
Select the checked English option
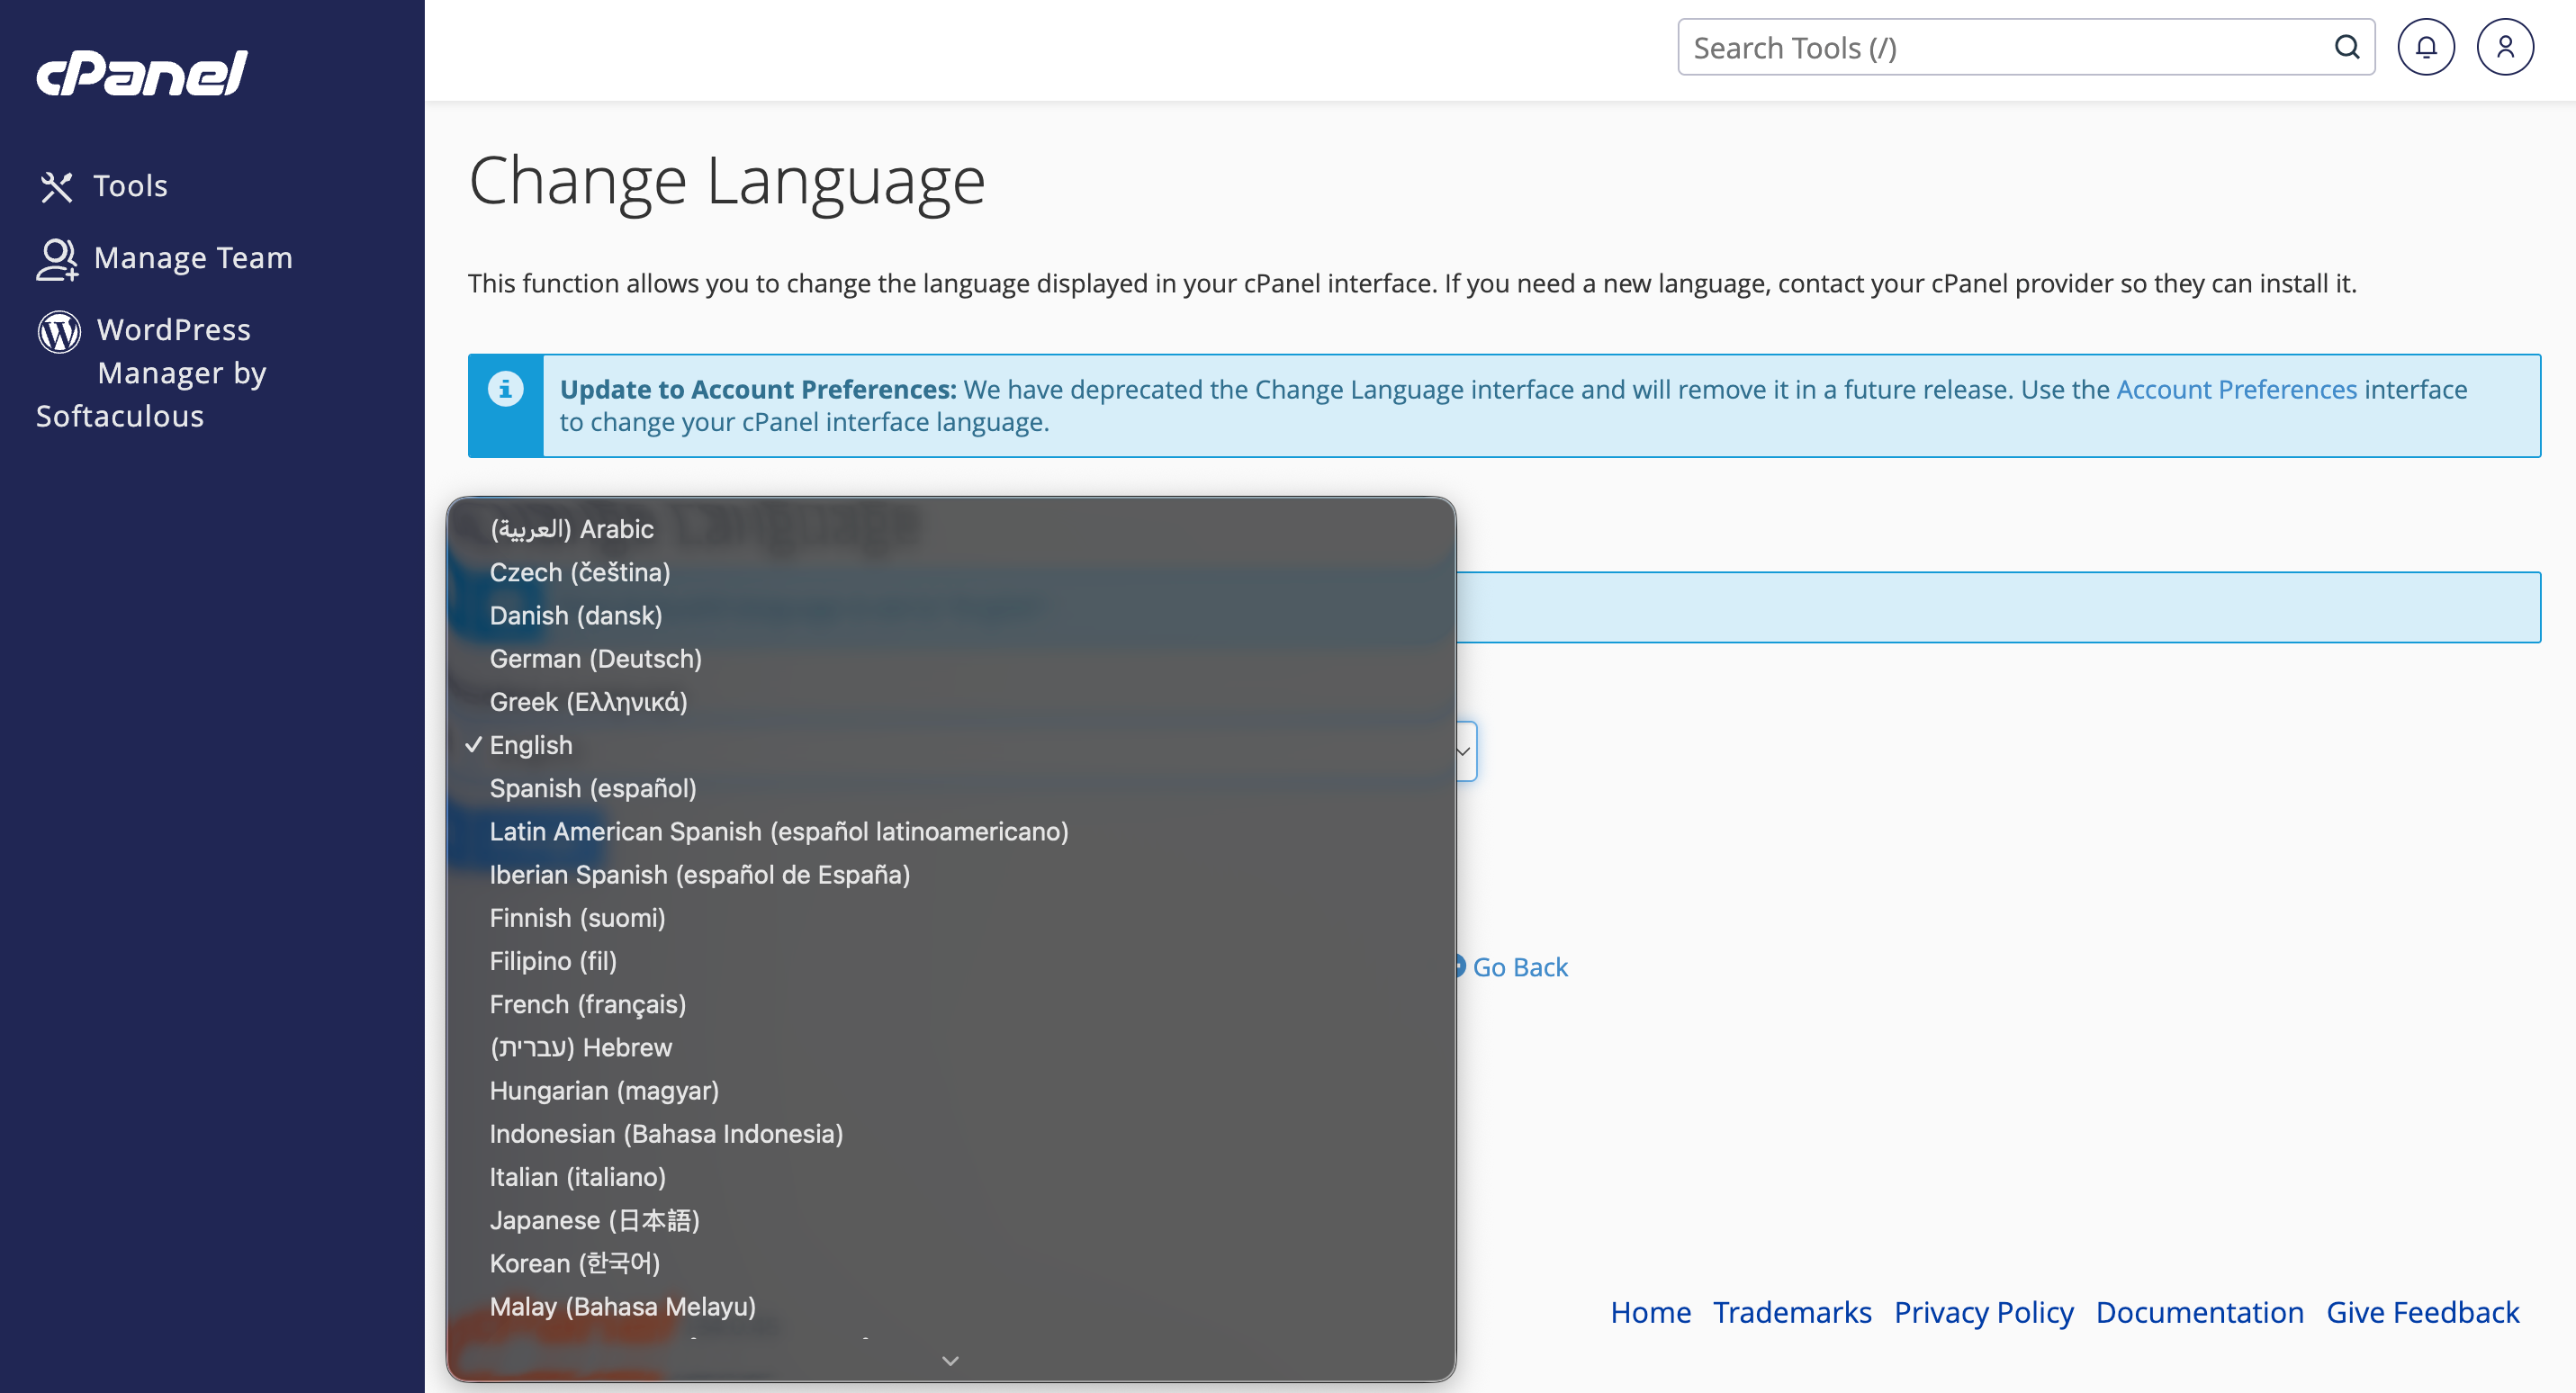point(950,745)
